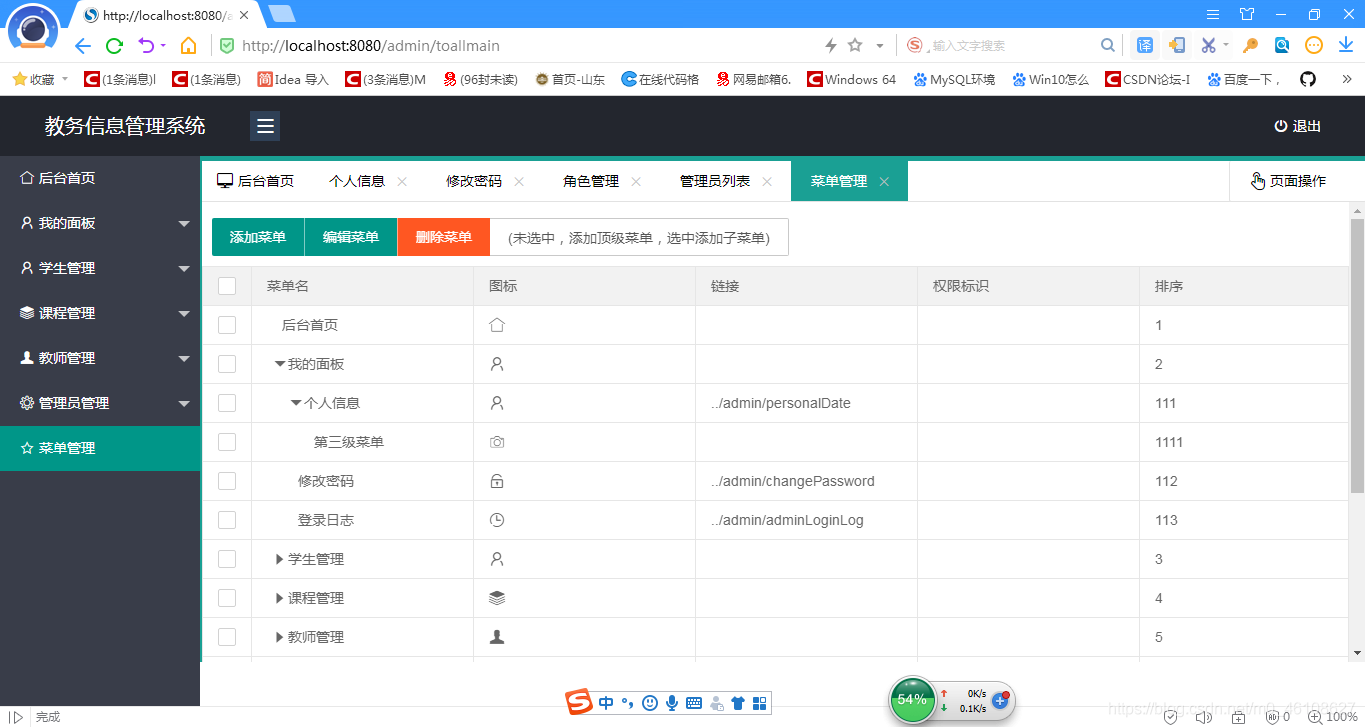
Task: Check the 登录日志 row checkbox
Action: (227, 520)
